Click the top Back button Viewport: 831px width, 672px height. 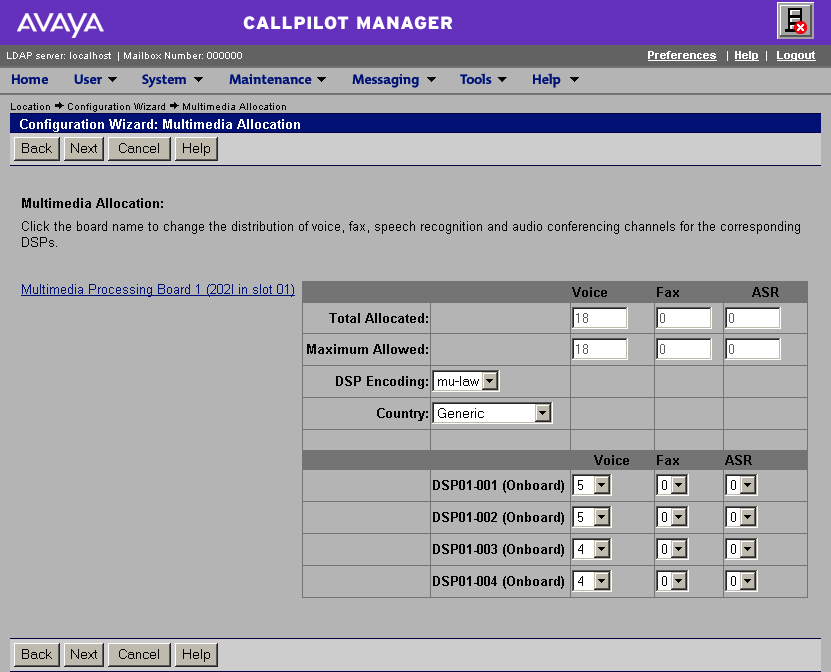(x=37, y=148)
